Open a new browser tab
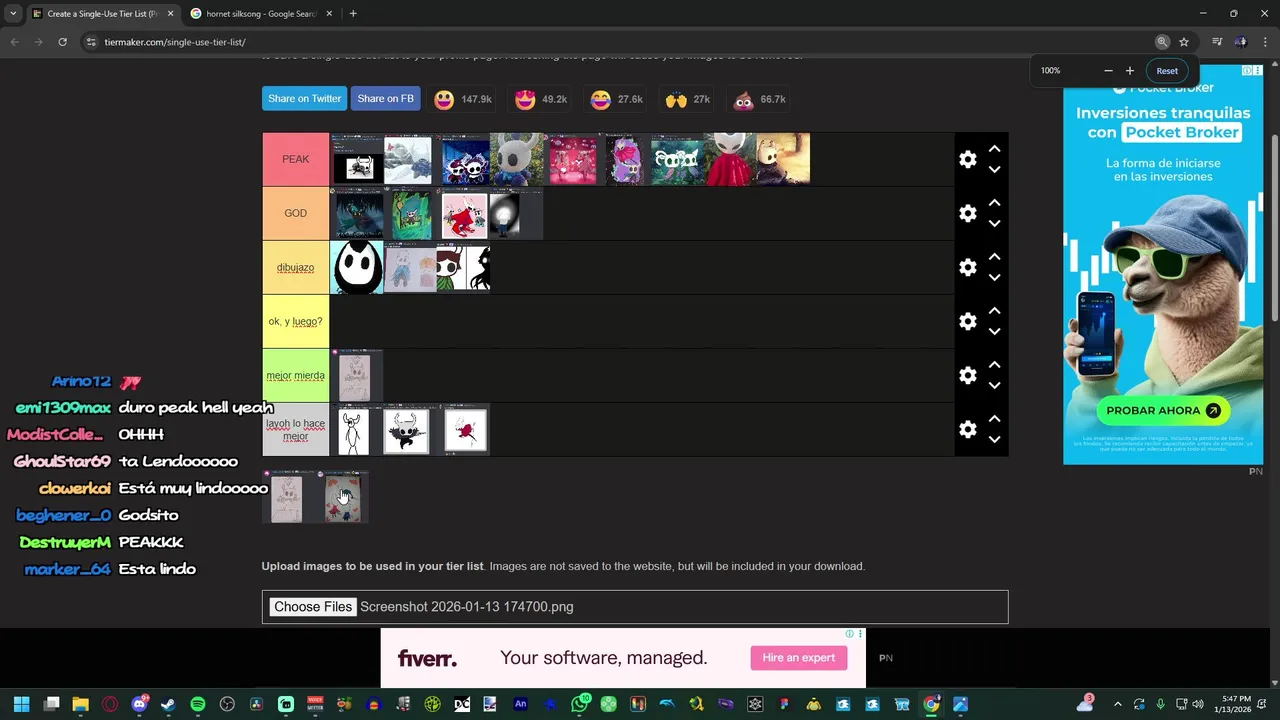The height and width of the screenshot is (720, 1280). pos(353,14)
